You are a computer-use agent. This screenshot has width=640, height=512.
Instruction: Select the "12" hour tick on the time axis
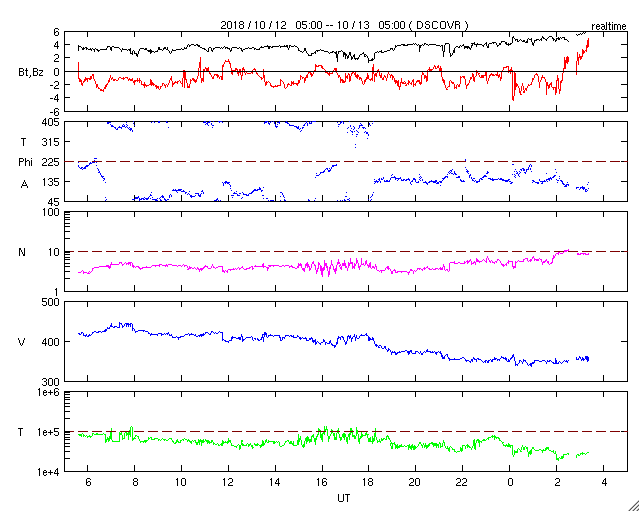(227, 483)
